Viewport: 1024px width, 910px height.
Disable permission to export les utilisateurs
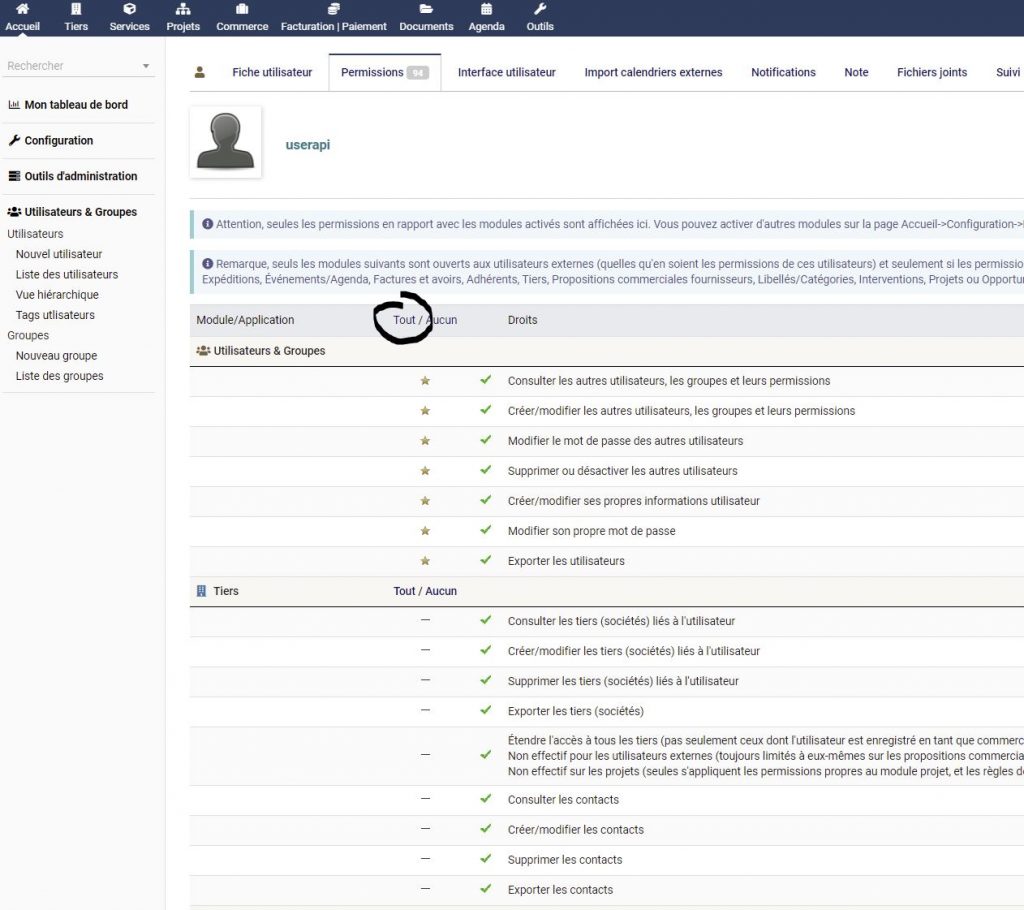click(485, 560)
